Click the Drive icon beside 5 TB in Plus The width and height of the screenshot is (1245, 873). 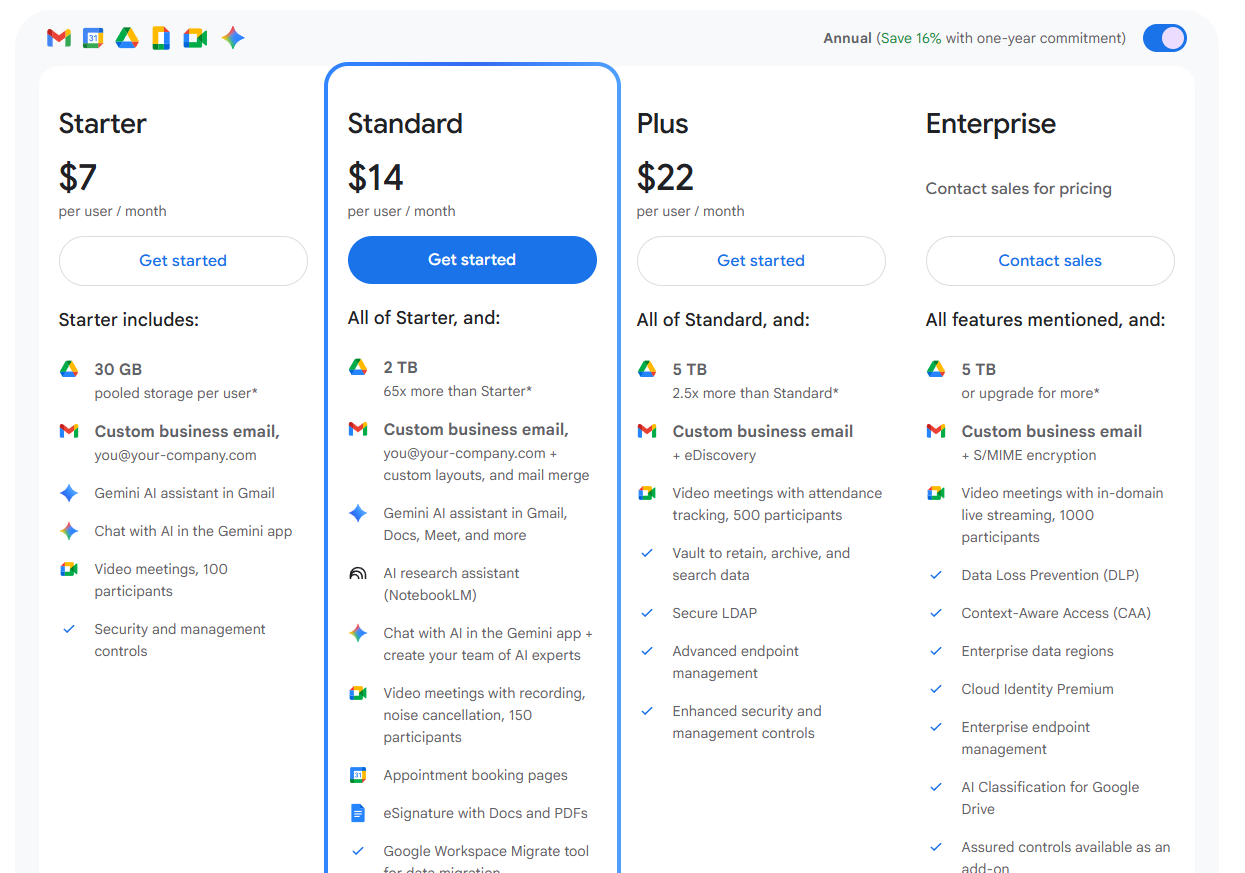coord(647,369)
